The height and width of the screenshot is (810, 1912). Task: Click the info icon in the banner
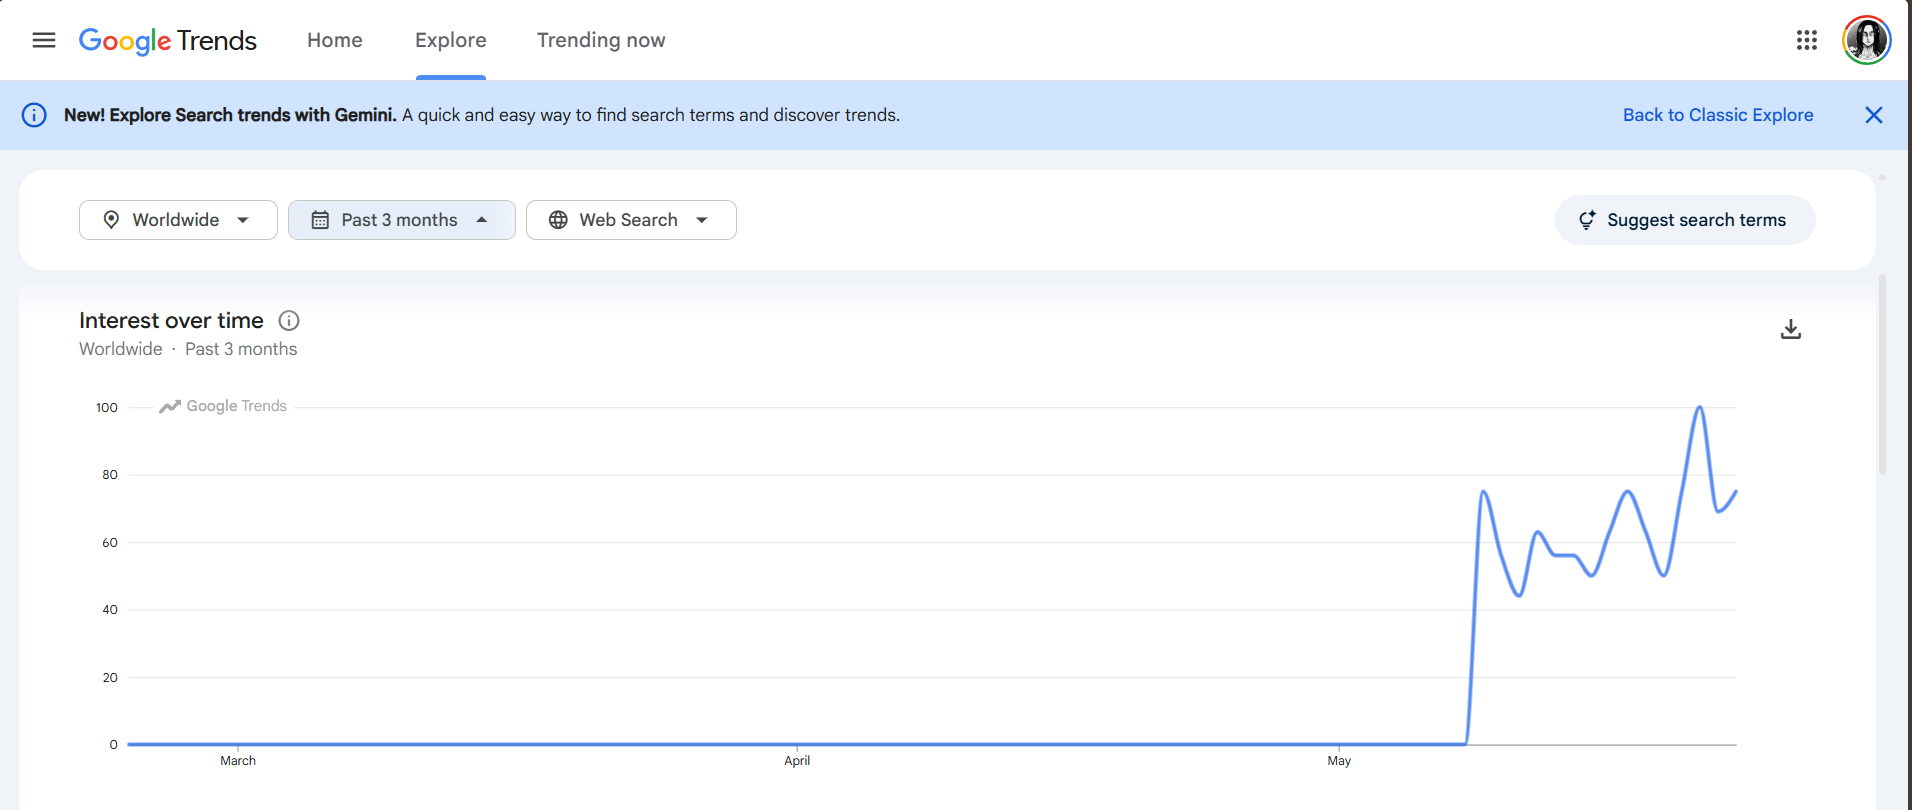(x=34, y=115)
